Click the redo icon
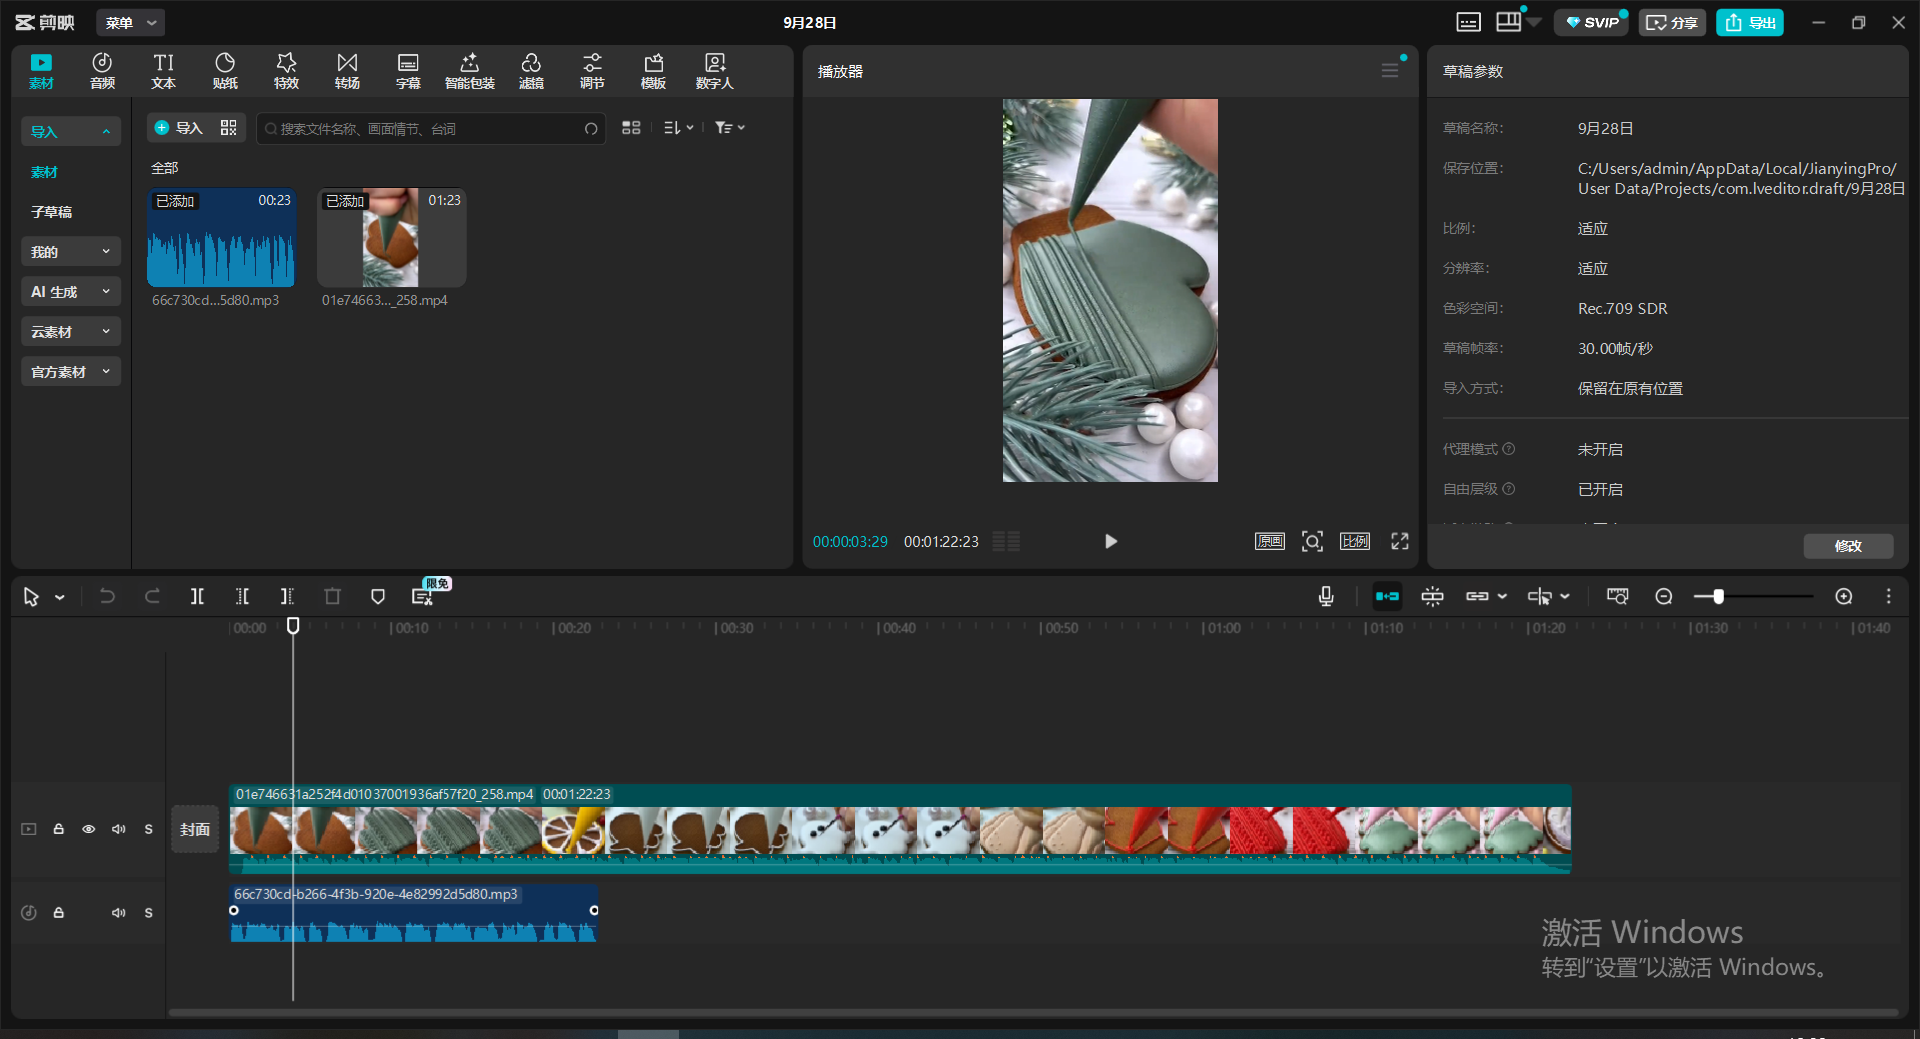 (152, 597)
